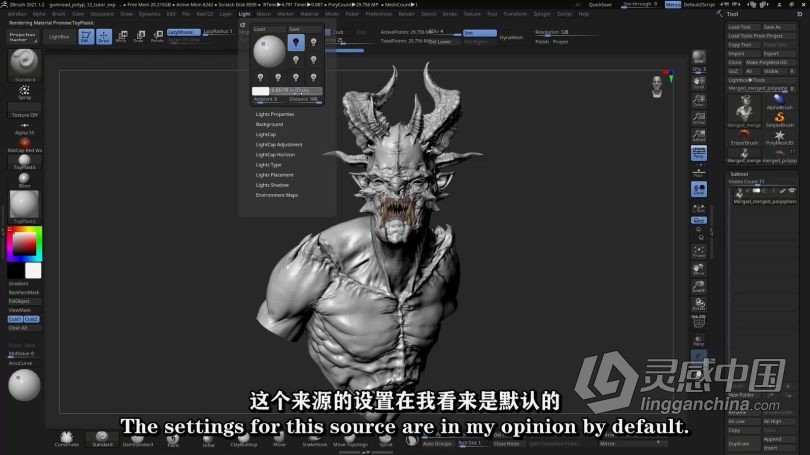Viewport: 810px width, 455px height.
Task: Toggle the highlighted active light bulb
Action: (x=296, y=42)
